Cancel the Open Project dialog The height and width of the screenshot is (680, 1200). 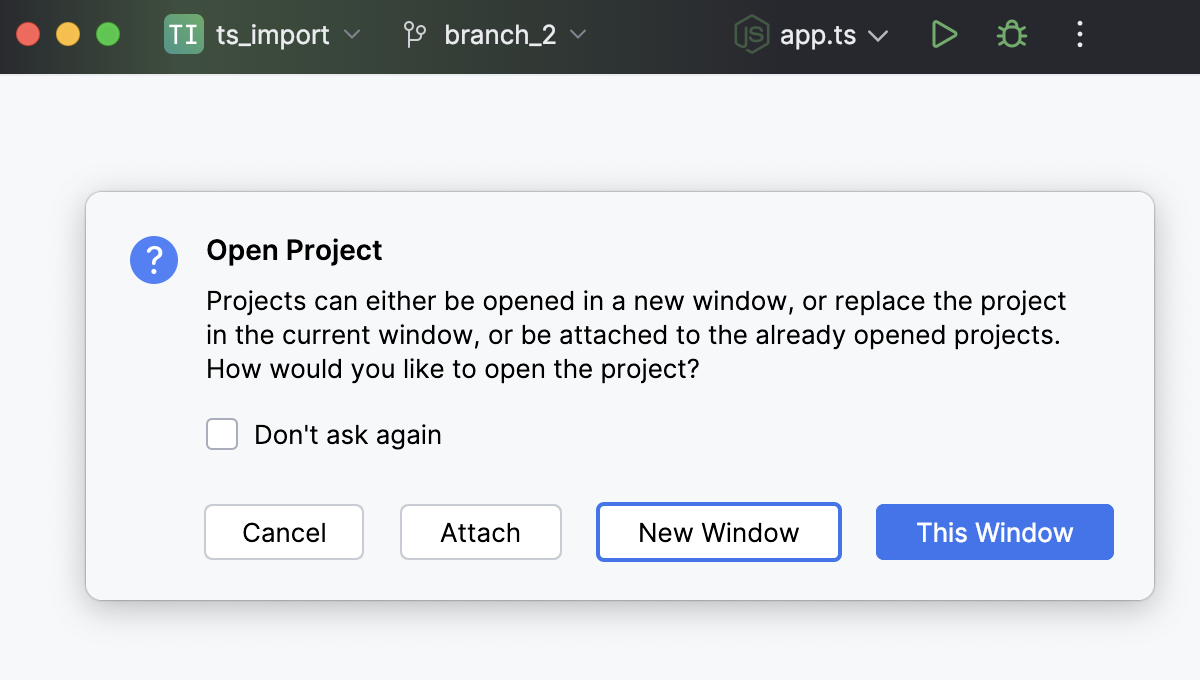pos(284,532)
